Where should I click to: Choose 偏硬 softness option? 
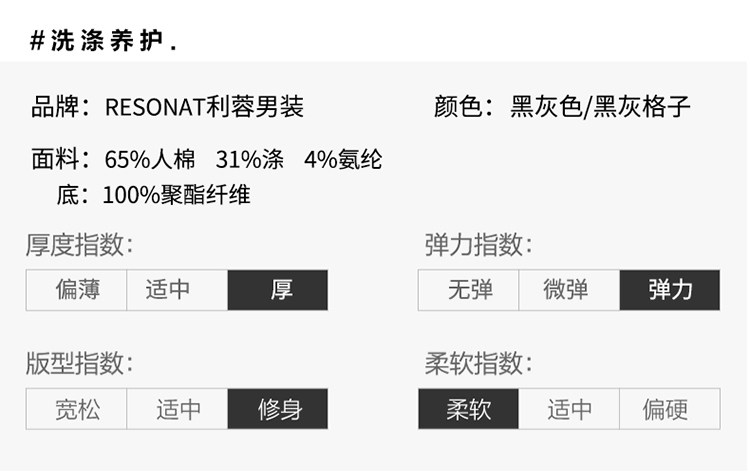pos(670,409)
